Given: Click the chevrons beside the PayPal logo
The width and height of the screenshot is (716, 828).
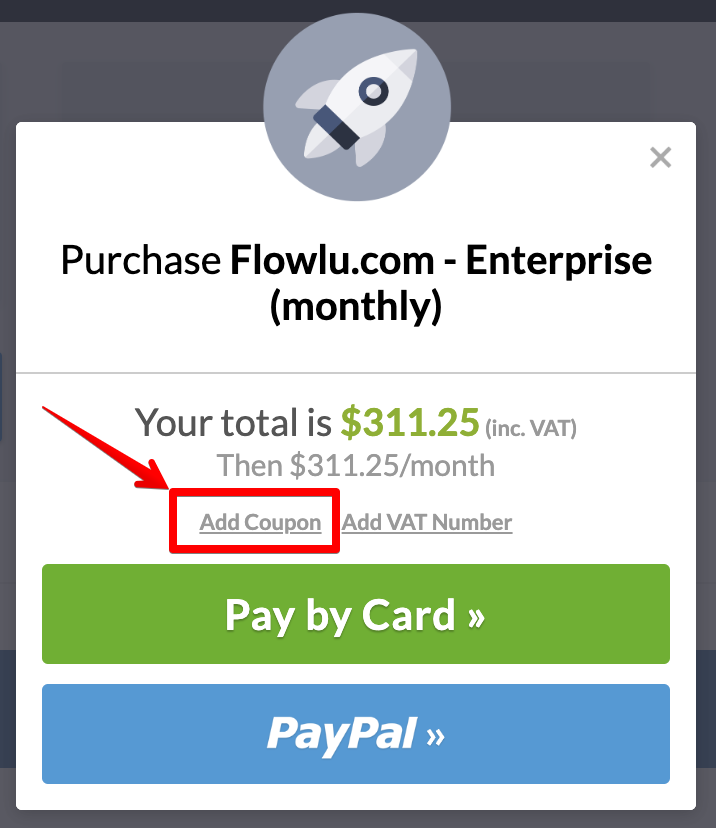Looking at the screenshot, I should (x=436, y=736).
